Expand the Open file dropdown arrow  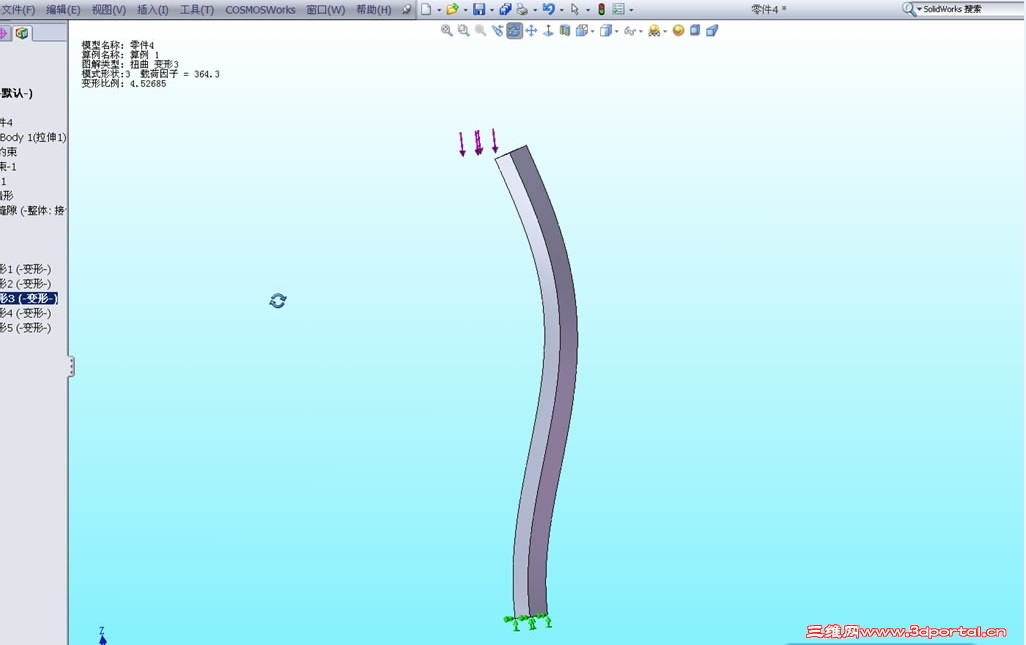coord(465,10)
